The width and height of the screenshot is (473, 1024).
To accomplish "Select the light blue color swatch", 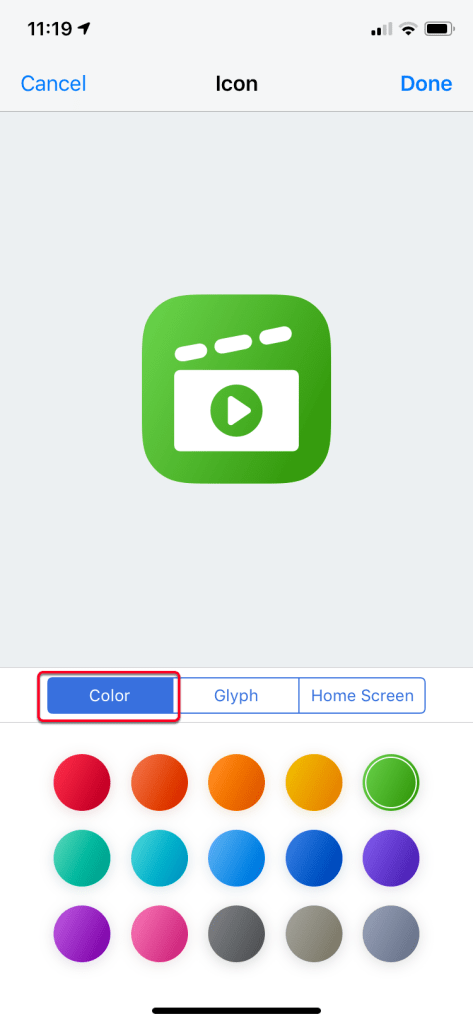I will point(236,858).
